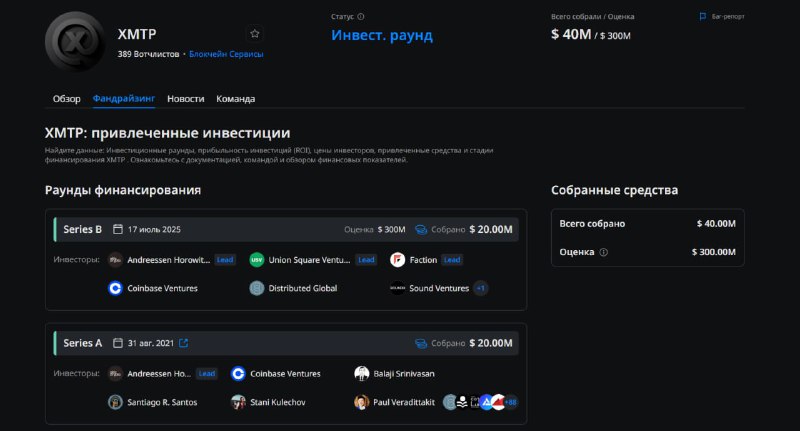Click the Coinbase Ventures logo in Series B
The image size is (800, 431).
(115, 288)
